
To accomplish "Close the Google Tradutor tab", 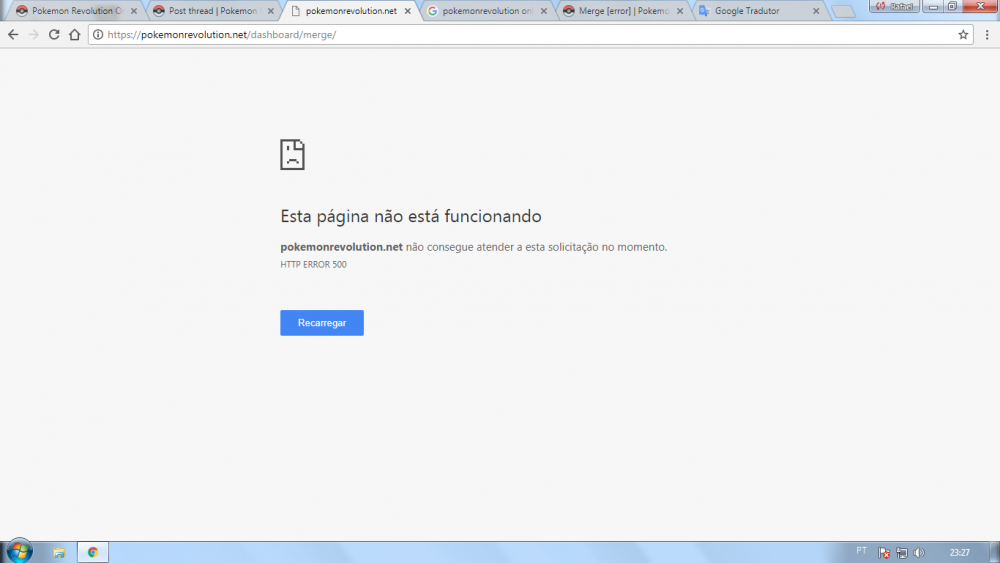I will click(816, 11).
